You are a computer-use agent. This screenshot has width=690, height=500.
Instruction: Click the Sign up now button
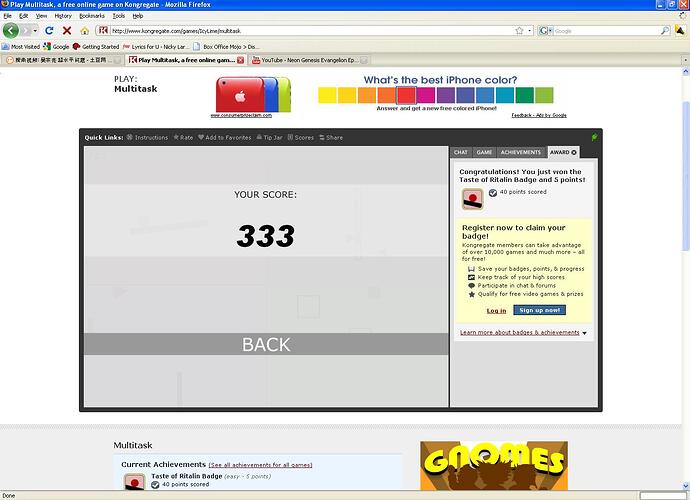(x=540, y=310)
